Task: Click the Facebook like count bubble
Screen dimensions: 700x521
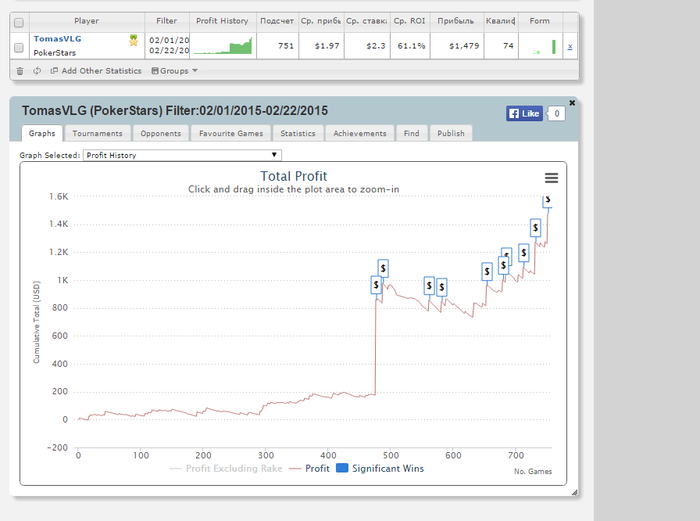Action: [557, 113]
